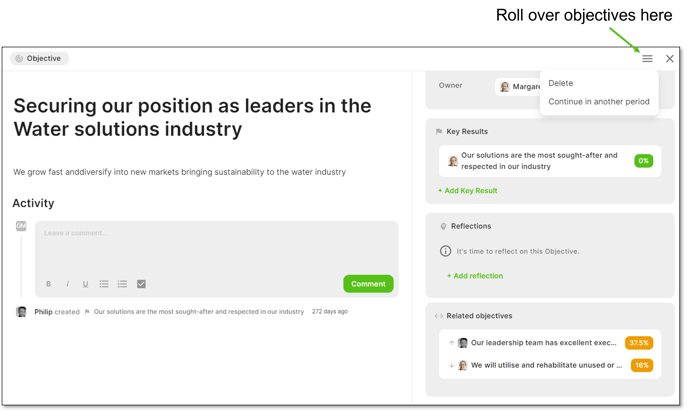688x411 pixels.
Task: Post with the green Comment button
Action: [368, 284]
